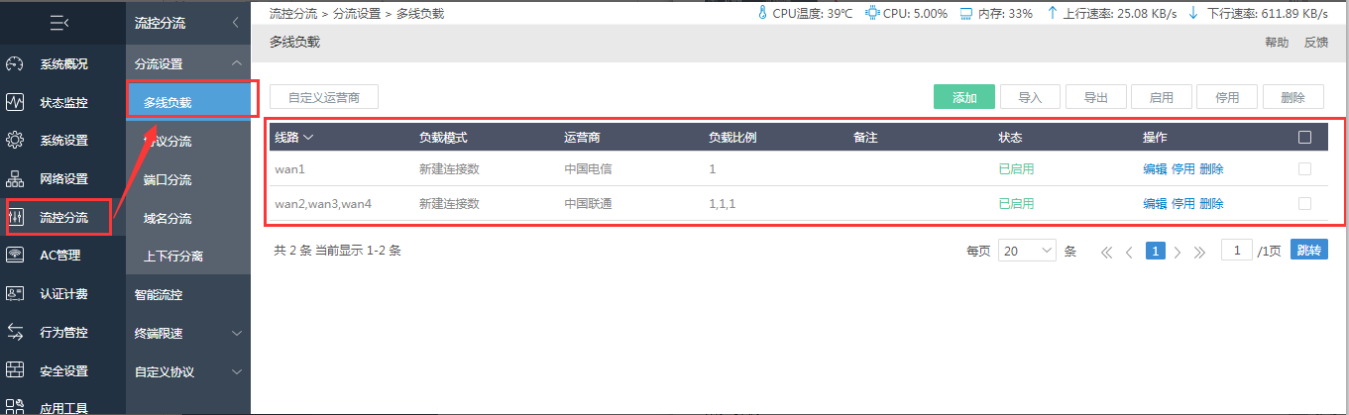Click the CPU usage chip icon
Image resolution: width=1349 pixels, height=415 pixels.
(x=872, y=13)
